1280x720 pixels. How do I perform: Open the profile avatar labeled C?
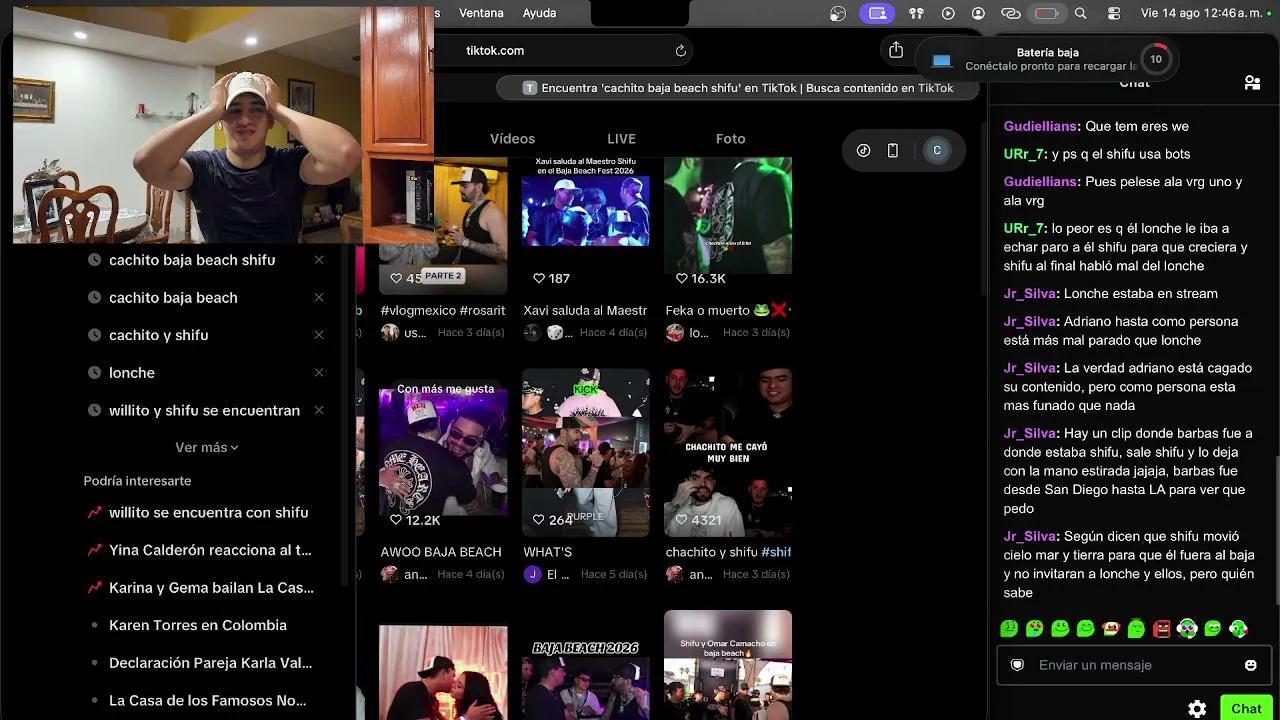937,150
